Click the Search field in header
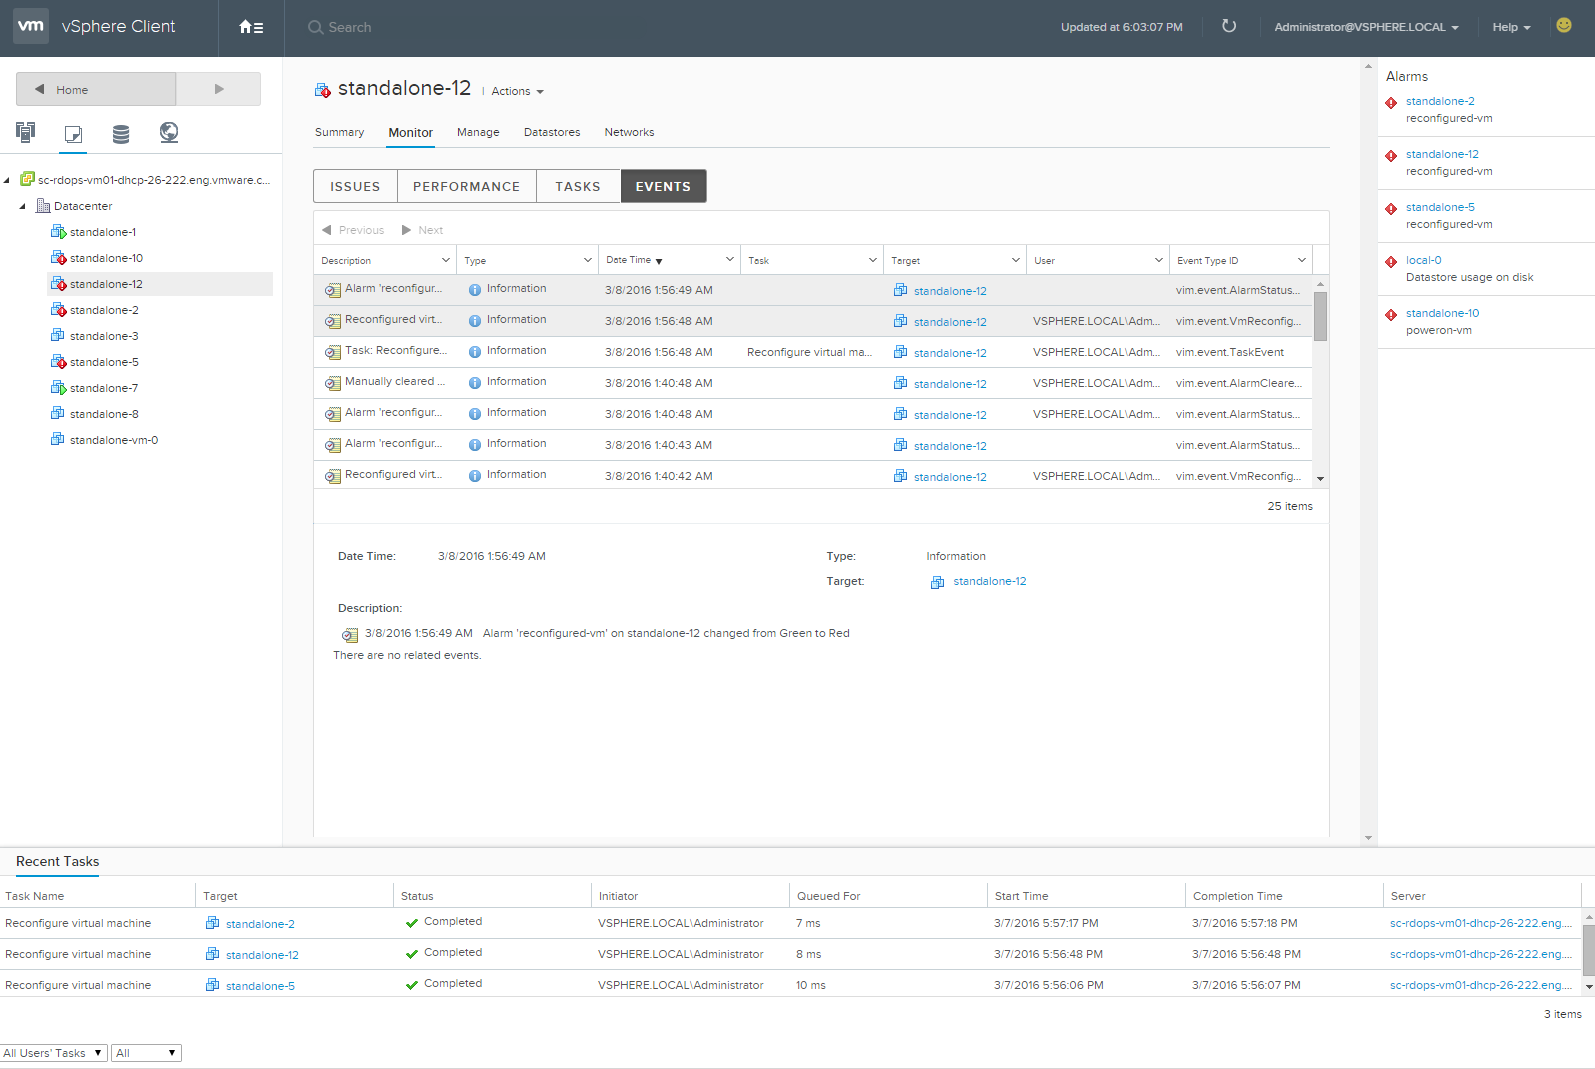This screenshot has width=1595, height=1069. coord(349,27)
